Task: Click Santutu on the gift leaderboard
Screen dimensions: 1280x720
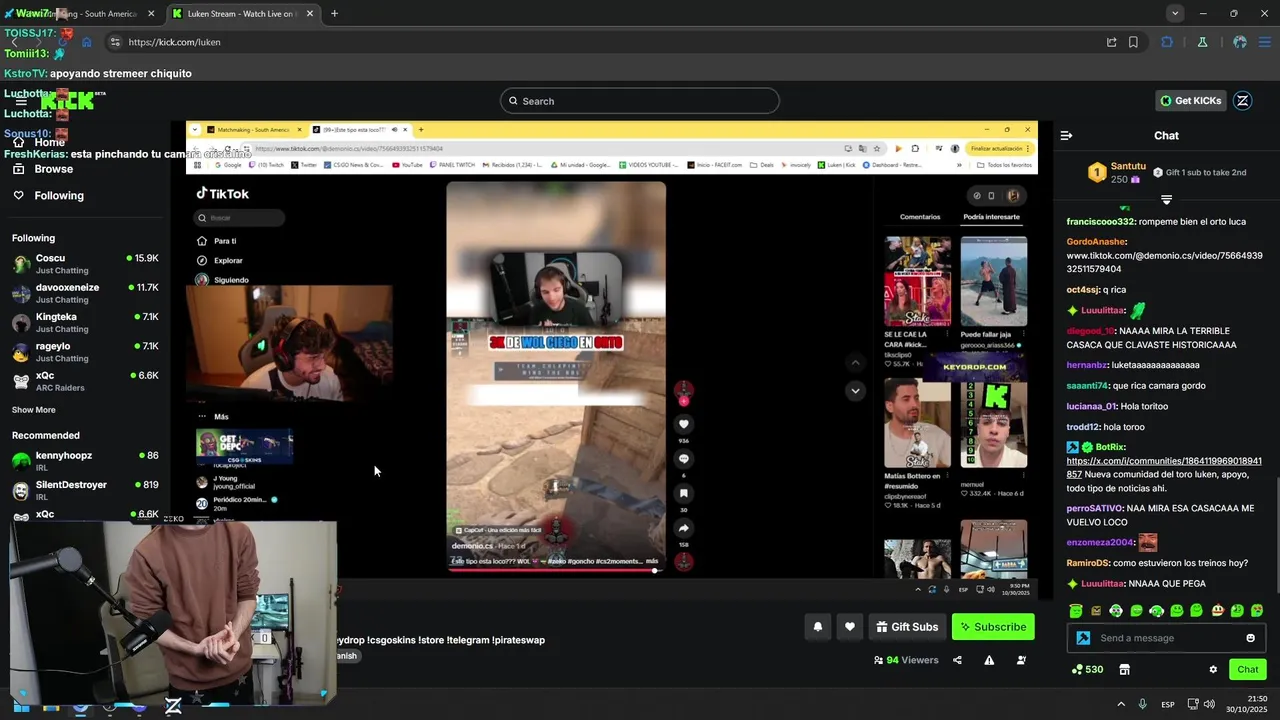Action: pos(1128,166)
